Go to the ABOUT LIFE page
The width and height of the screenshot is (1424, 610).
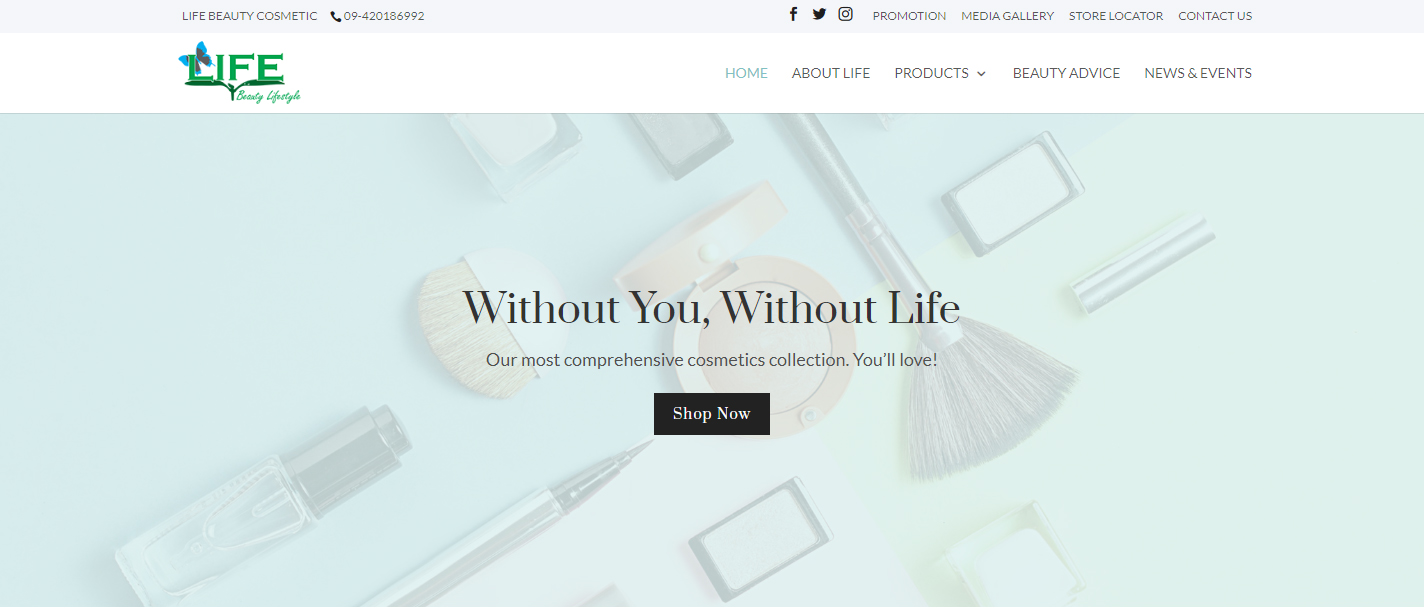[831, 73]
